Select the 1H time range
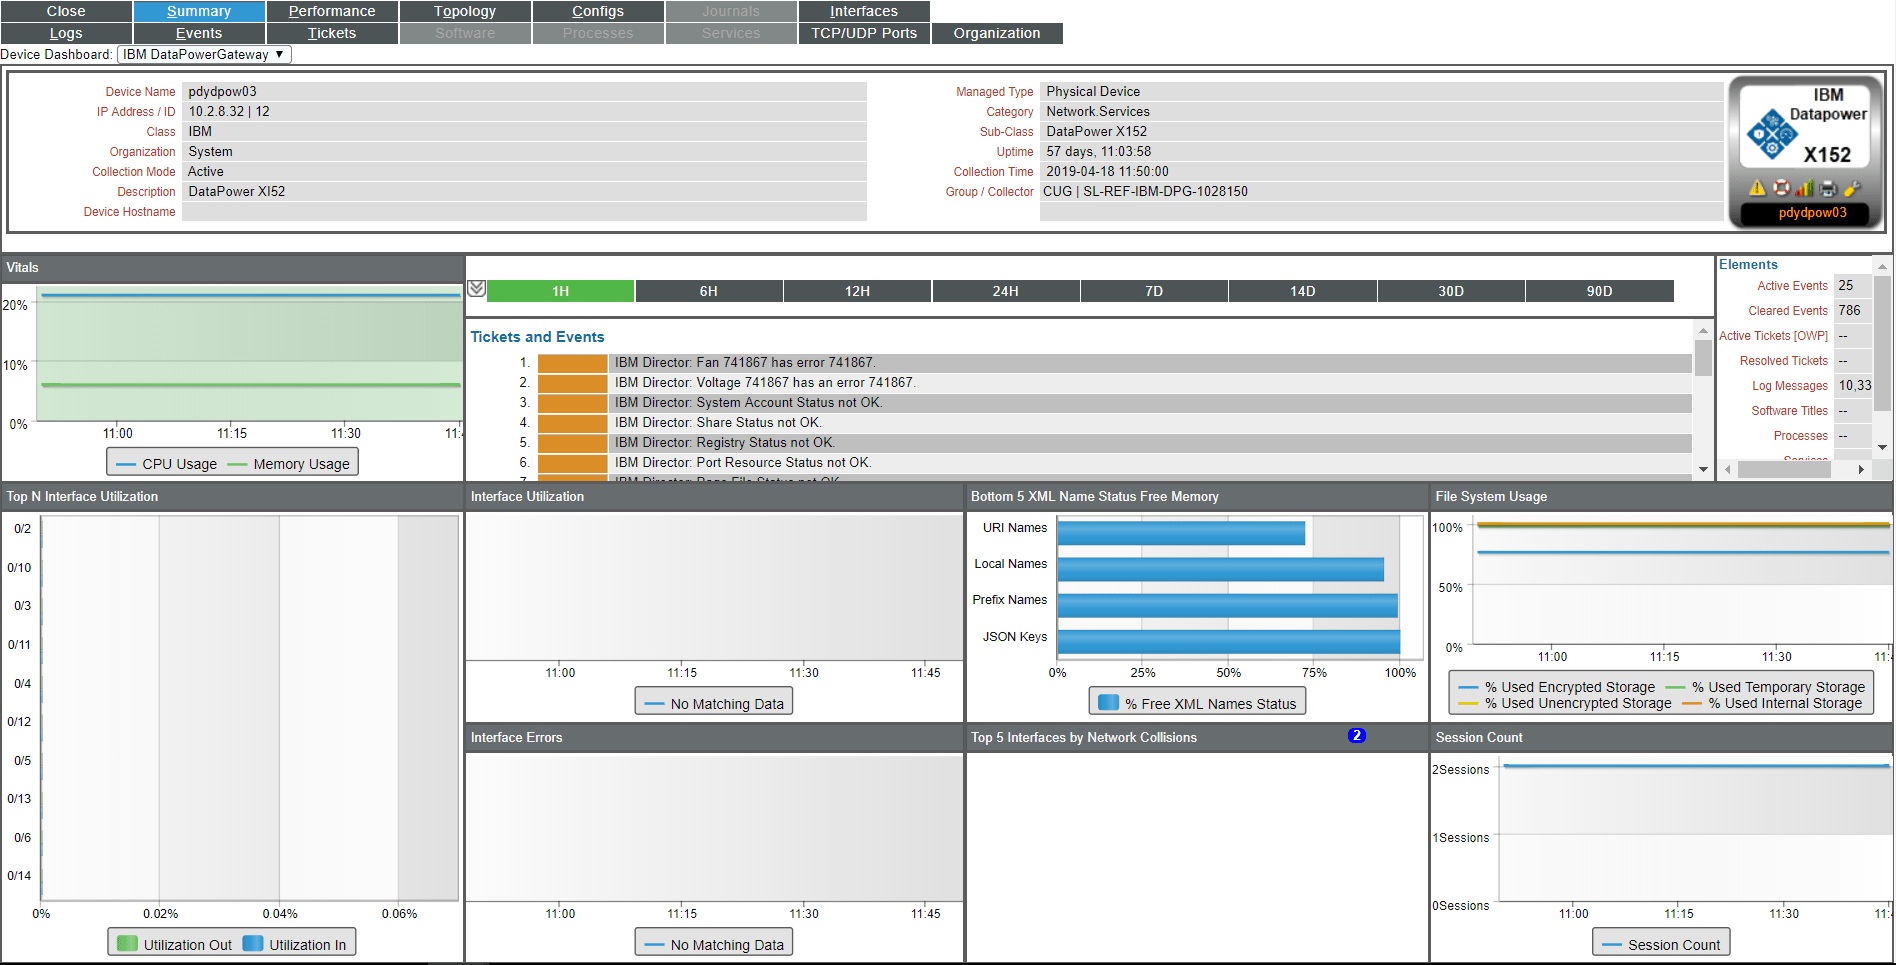This screenshot has height=965, width=1896. point(561,291)
